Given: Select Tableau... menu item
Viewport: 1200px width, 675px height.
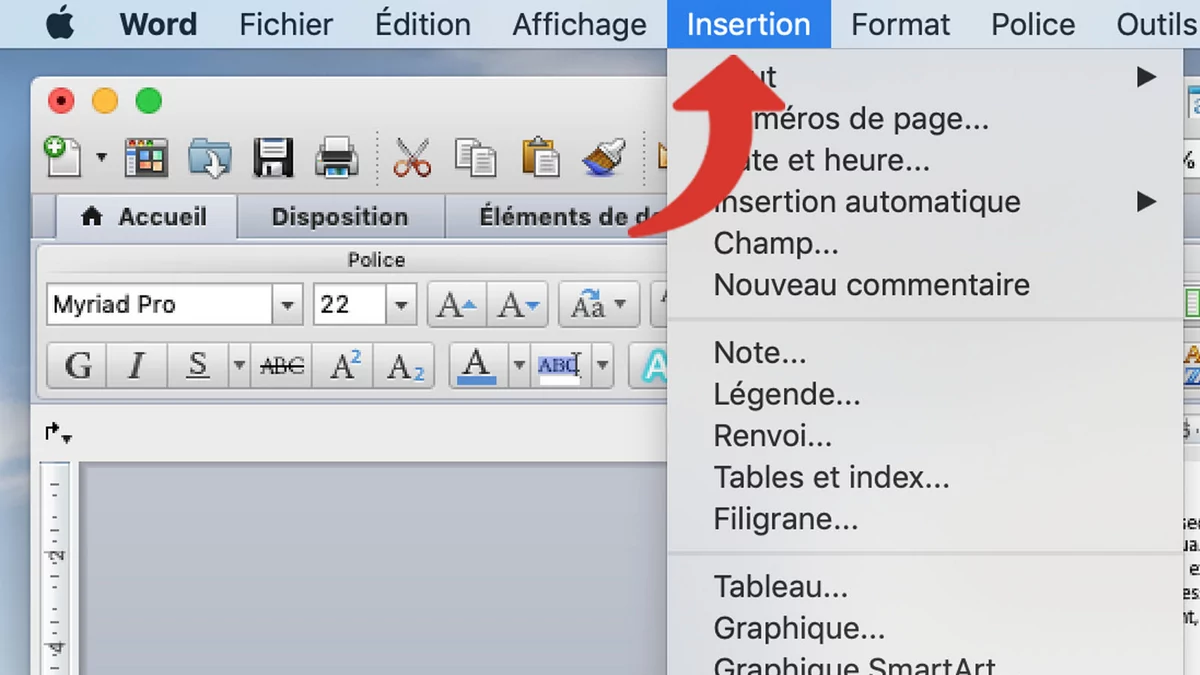Looking at the screenshot, I should pos(925,587).
